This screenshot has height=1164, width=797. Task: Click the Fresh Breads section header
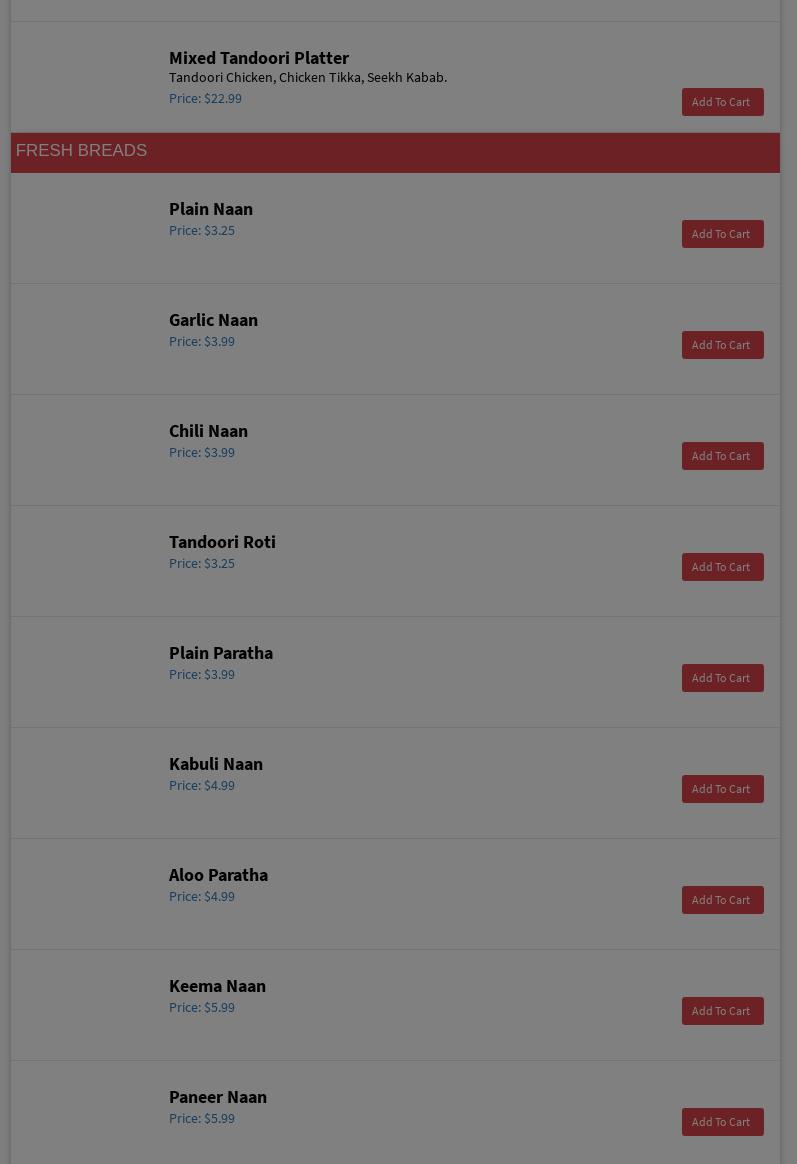[81, 151]
